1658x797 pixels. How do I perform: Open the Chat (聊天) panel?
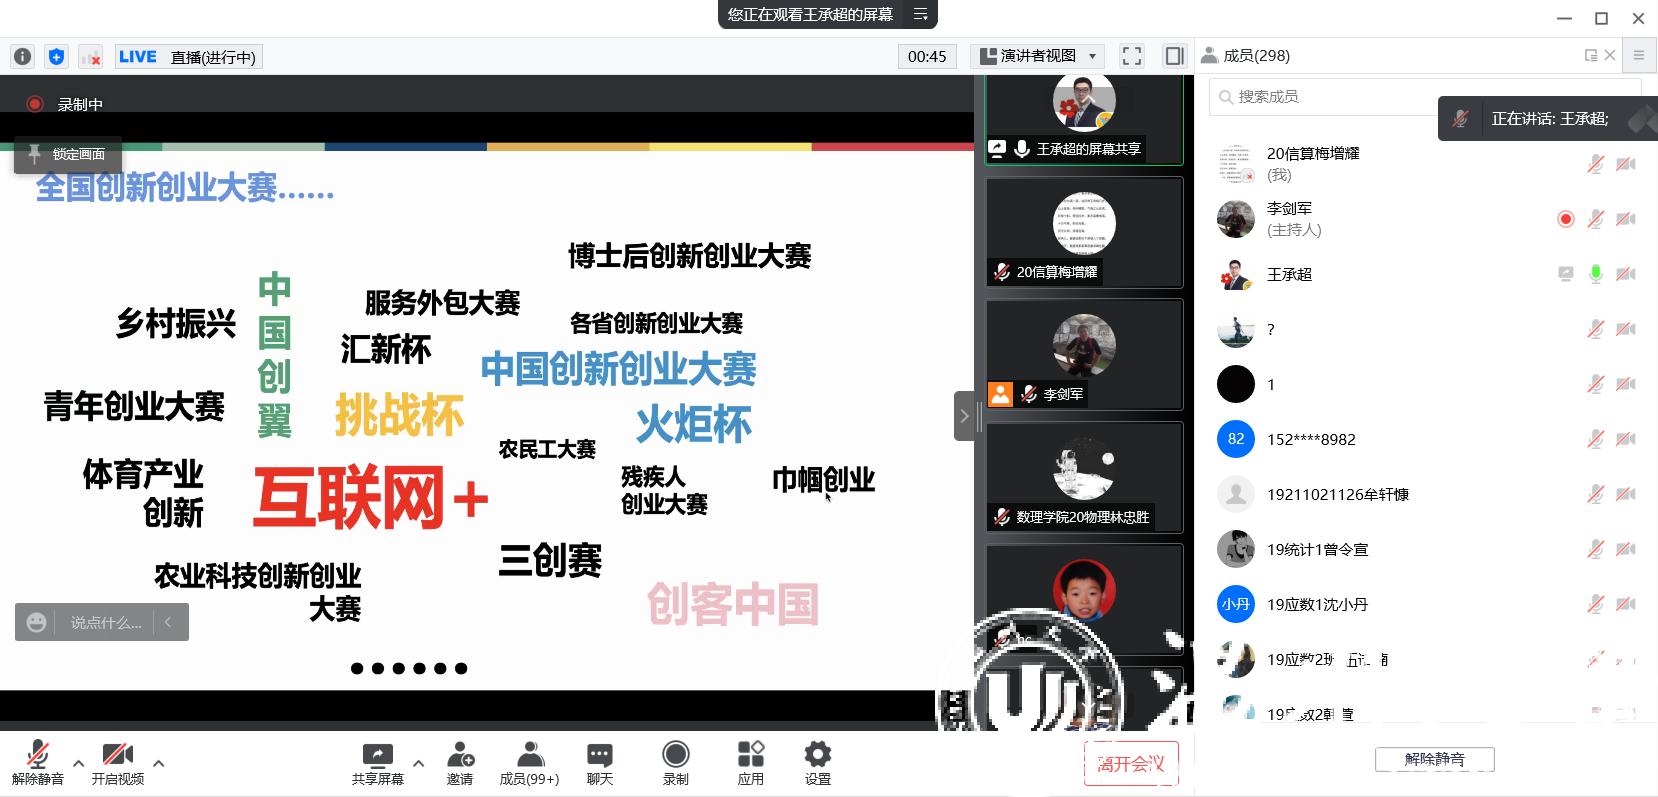599,763
